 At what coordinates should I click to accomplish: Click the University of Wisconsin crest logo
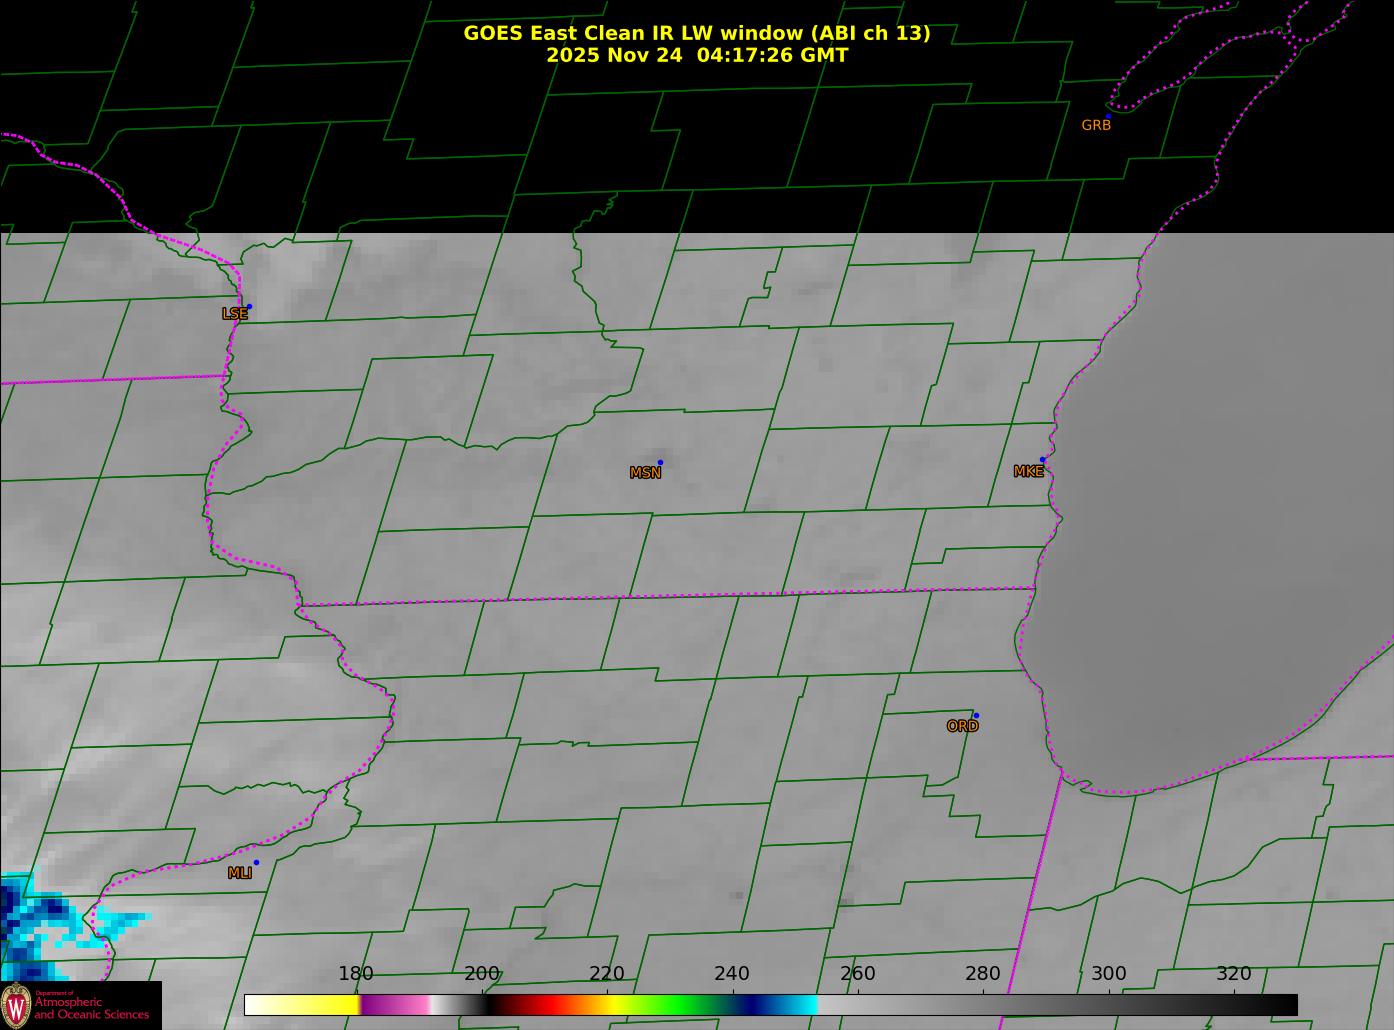click(x=16, y=1005)
